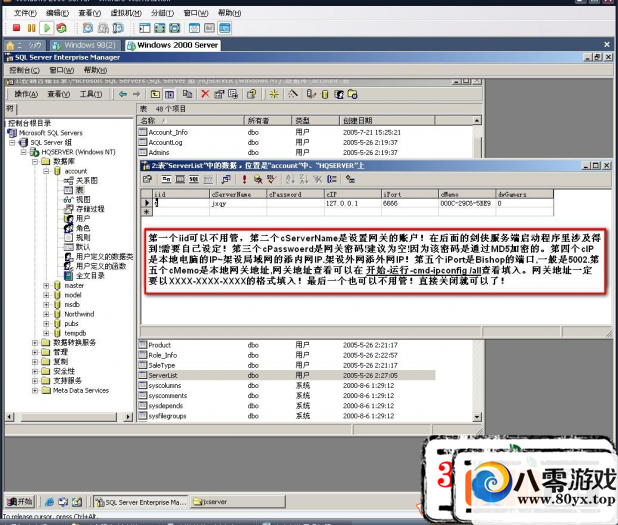Screen dimensions: 618x525
Task: Expand Meta Data Services folder
Action: click(35, 391)
